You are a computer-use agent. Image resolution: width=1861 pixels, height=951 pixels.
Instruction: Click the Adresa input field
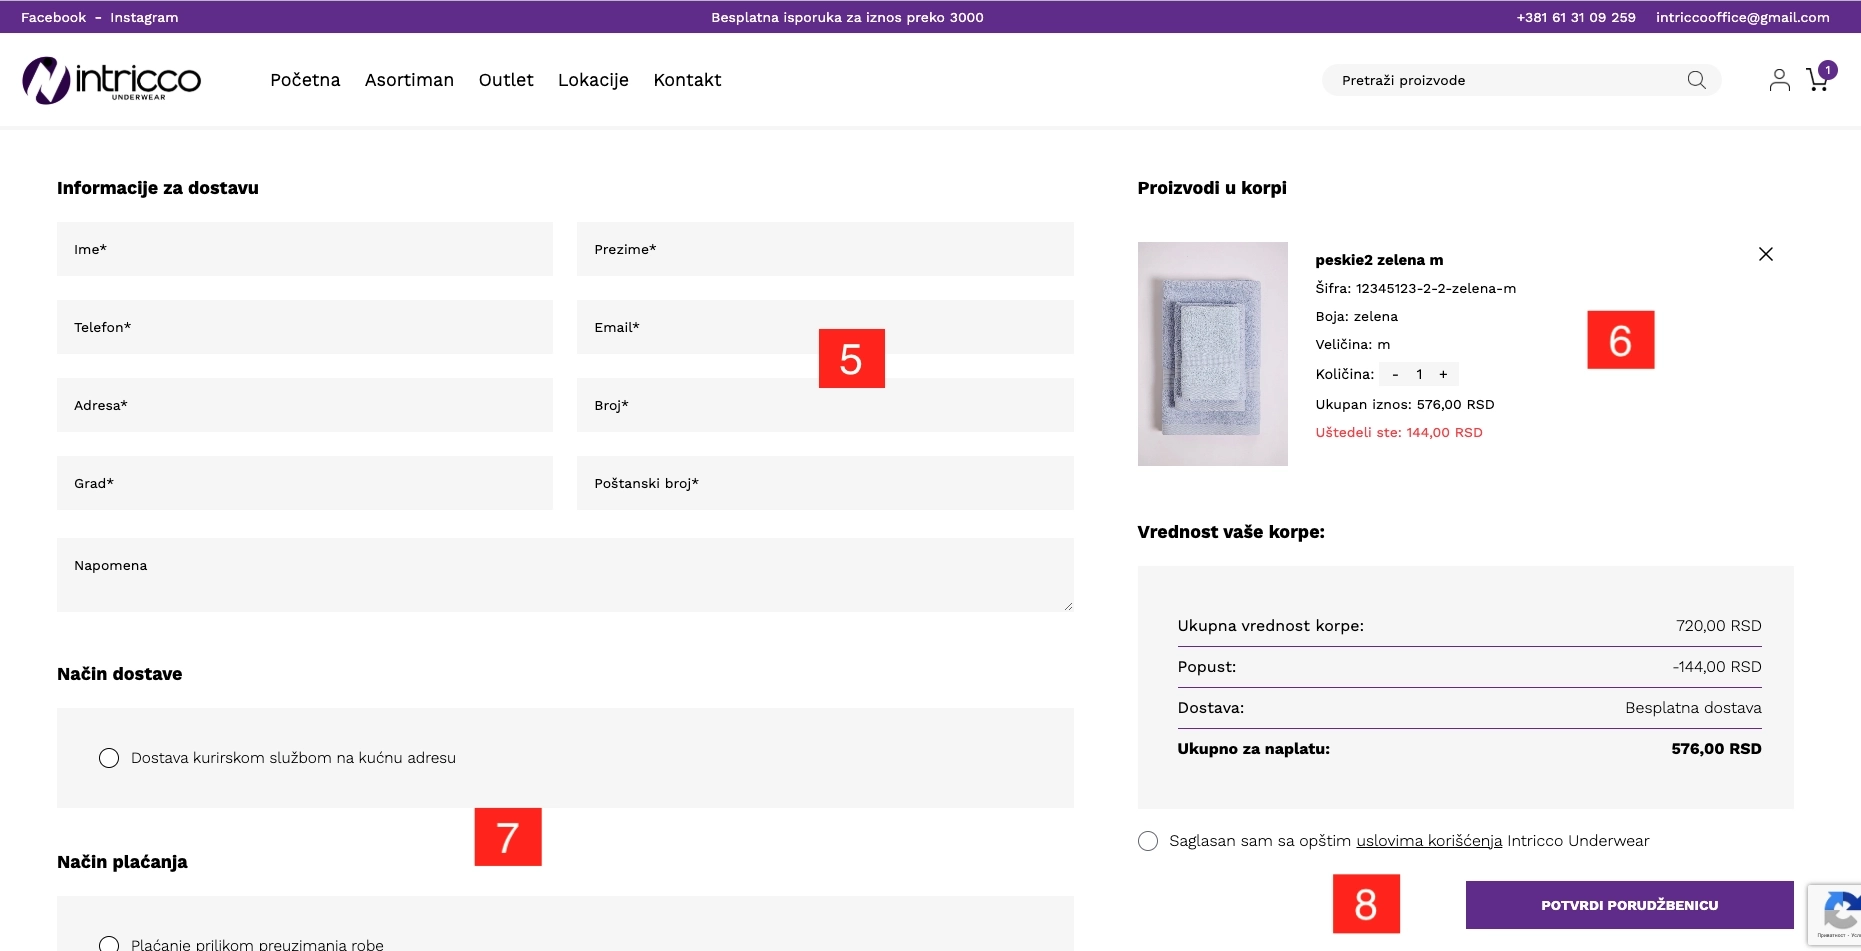coord(305,405)
